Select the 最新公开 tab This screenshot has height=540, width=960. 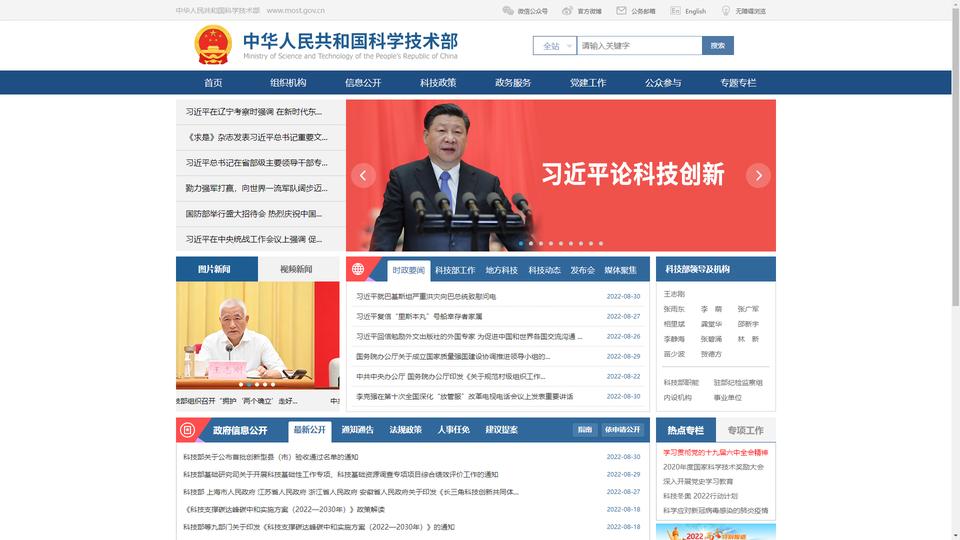(x=310, y=430)
